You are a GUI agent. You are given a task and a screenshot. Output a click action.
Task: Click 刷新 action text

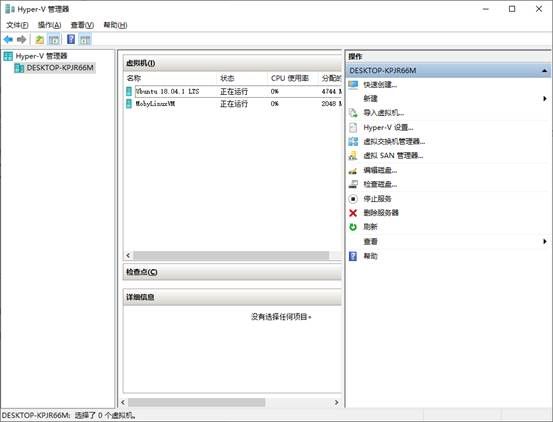[x=370, y=227]
